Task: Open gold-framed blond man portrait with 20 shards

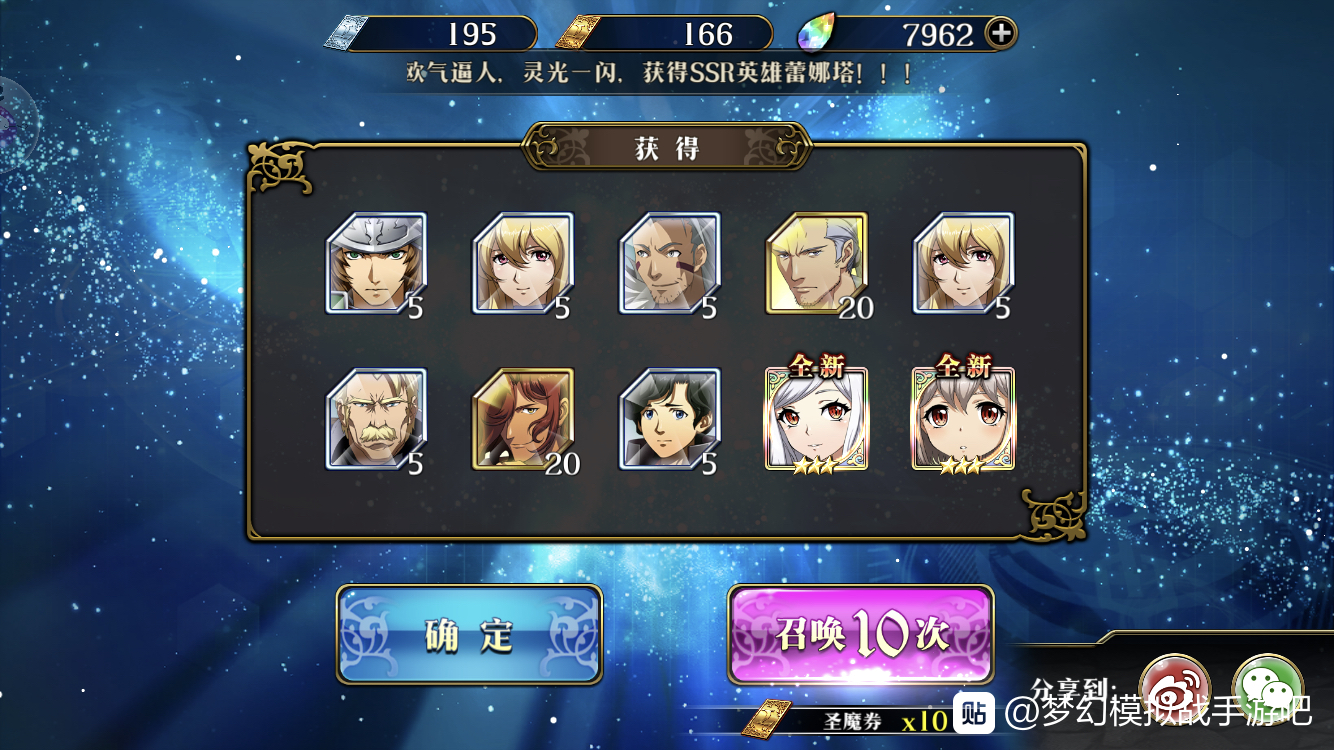Action: pos(817,263)
